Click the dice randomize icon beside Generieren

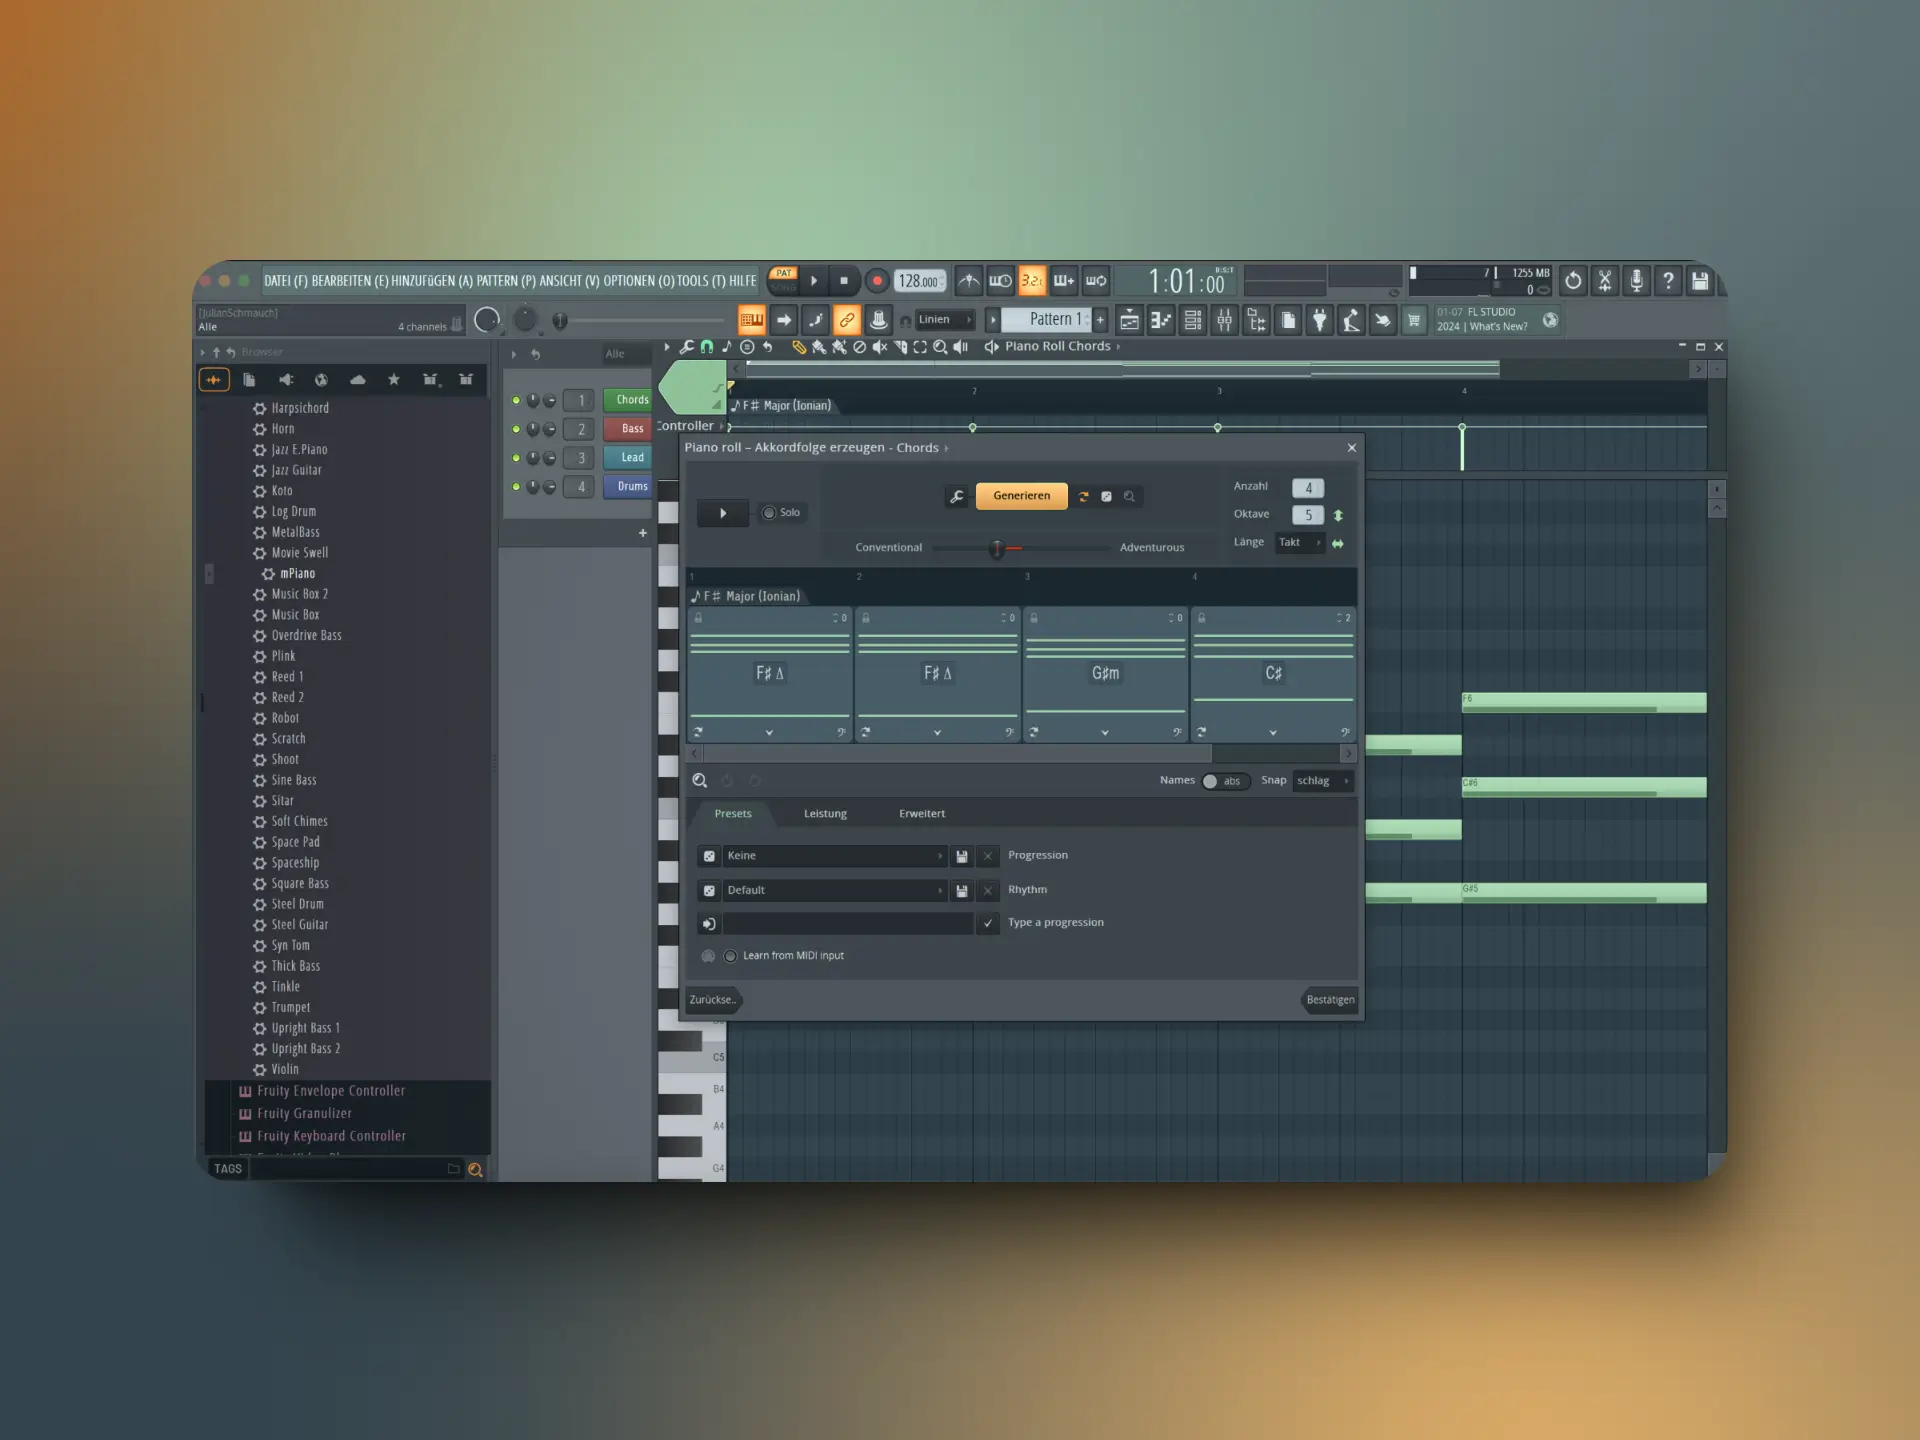[1106, 497]
